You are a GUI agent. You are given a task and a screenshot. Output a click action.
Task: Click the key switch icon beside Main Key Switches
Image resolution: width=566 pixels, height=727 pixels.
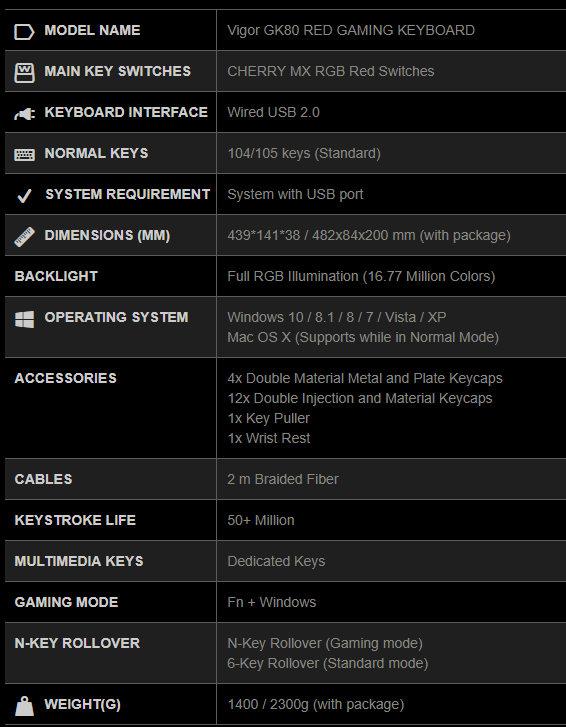pos(24,73)
